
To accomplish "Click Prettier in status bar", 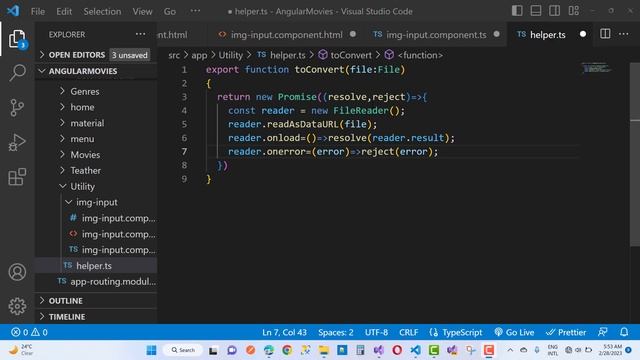I will 566,332.
